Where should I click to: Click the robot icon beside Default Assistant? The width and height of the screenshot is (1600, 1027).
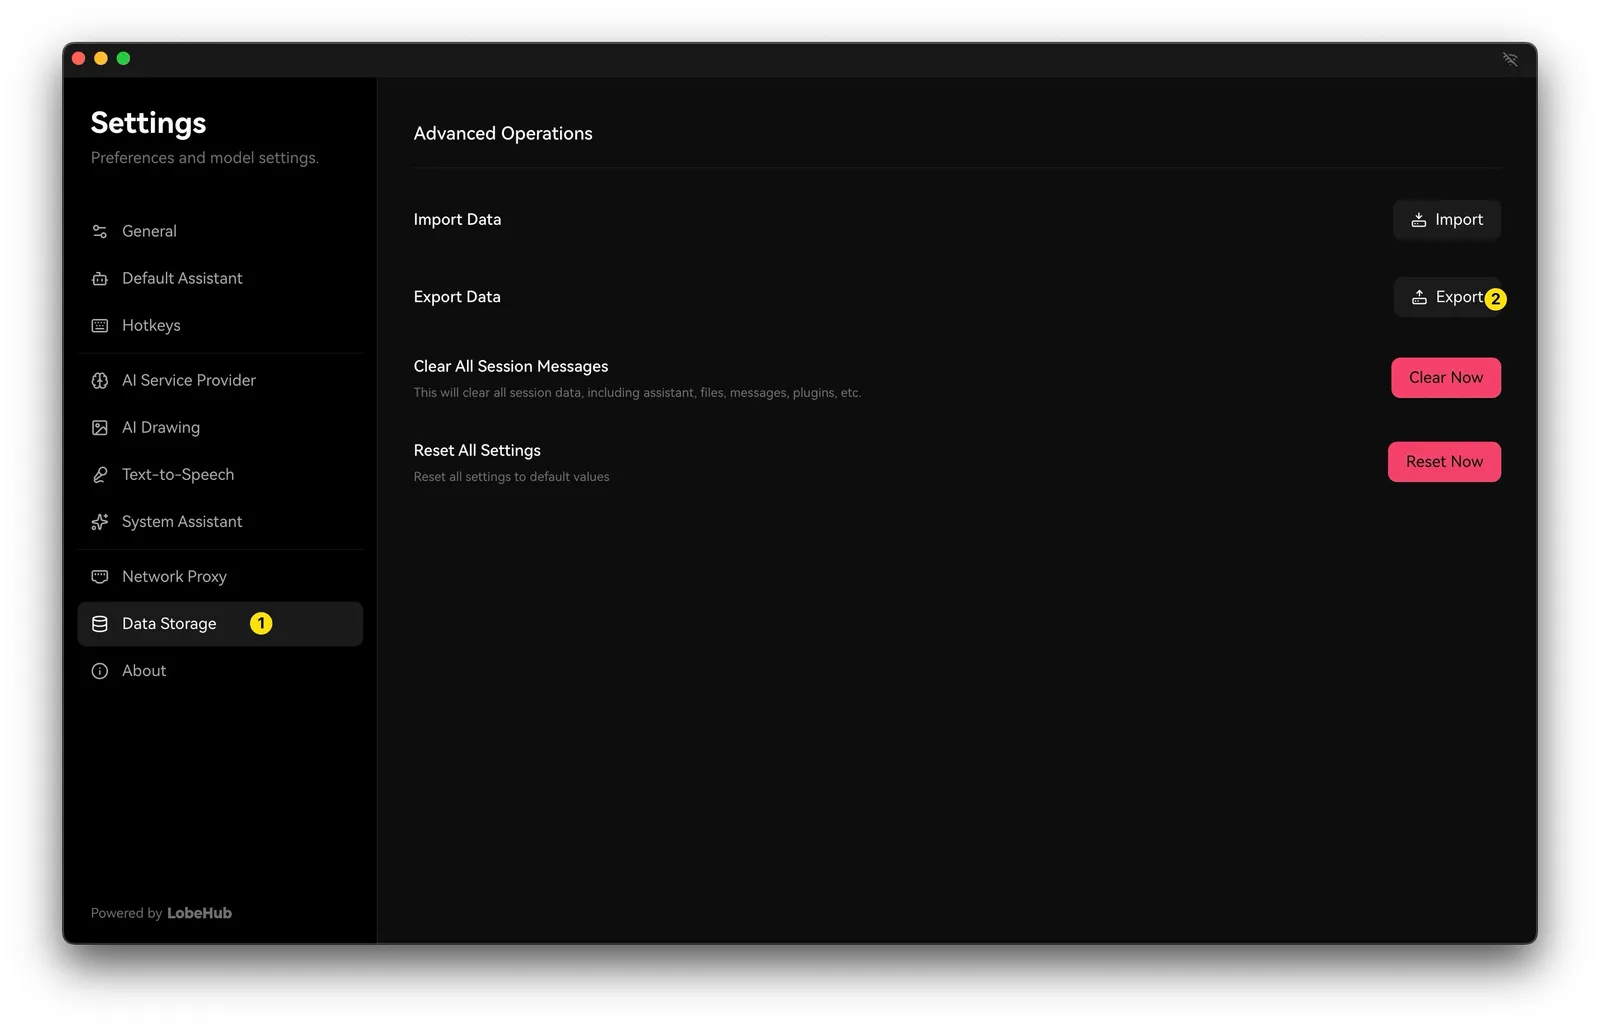pos(100,279)
